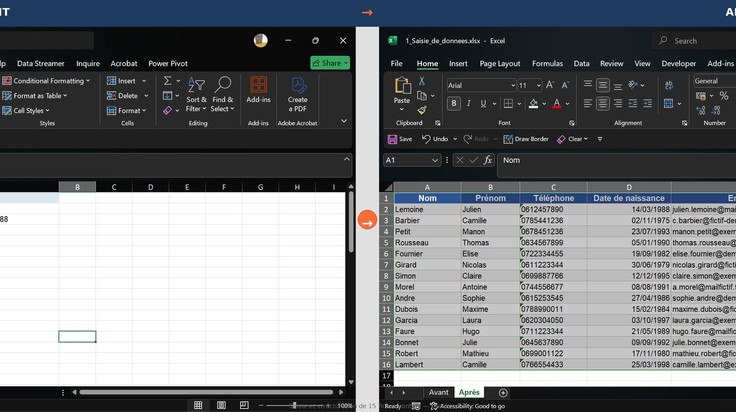Screen dimensions: 736x412
Task: Click the Borders grid icon
Action: 508,103
